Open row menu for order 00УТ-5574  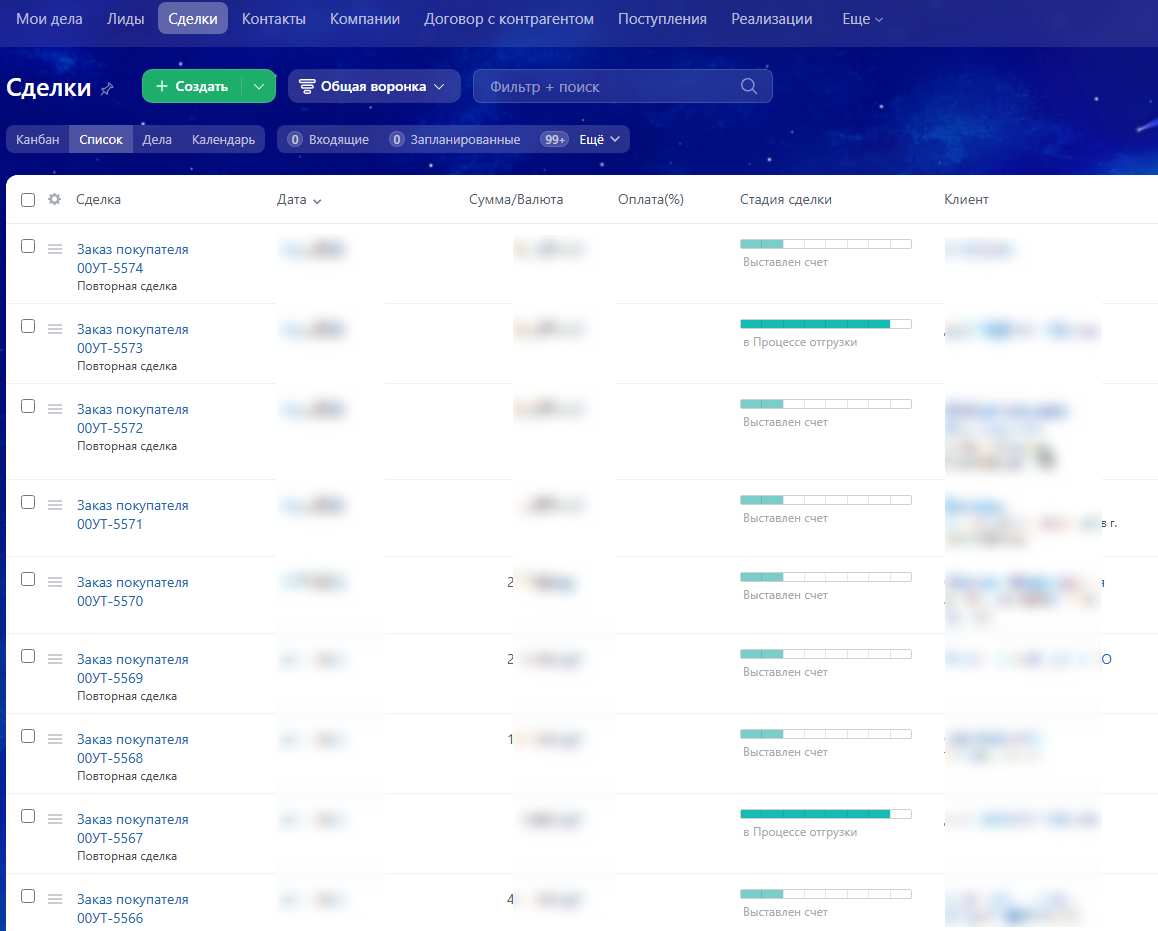[x=55, y=249]
